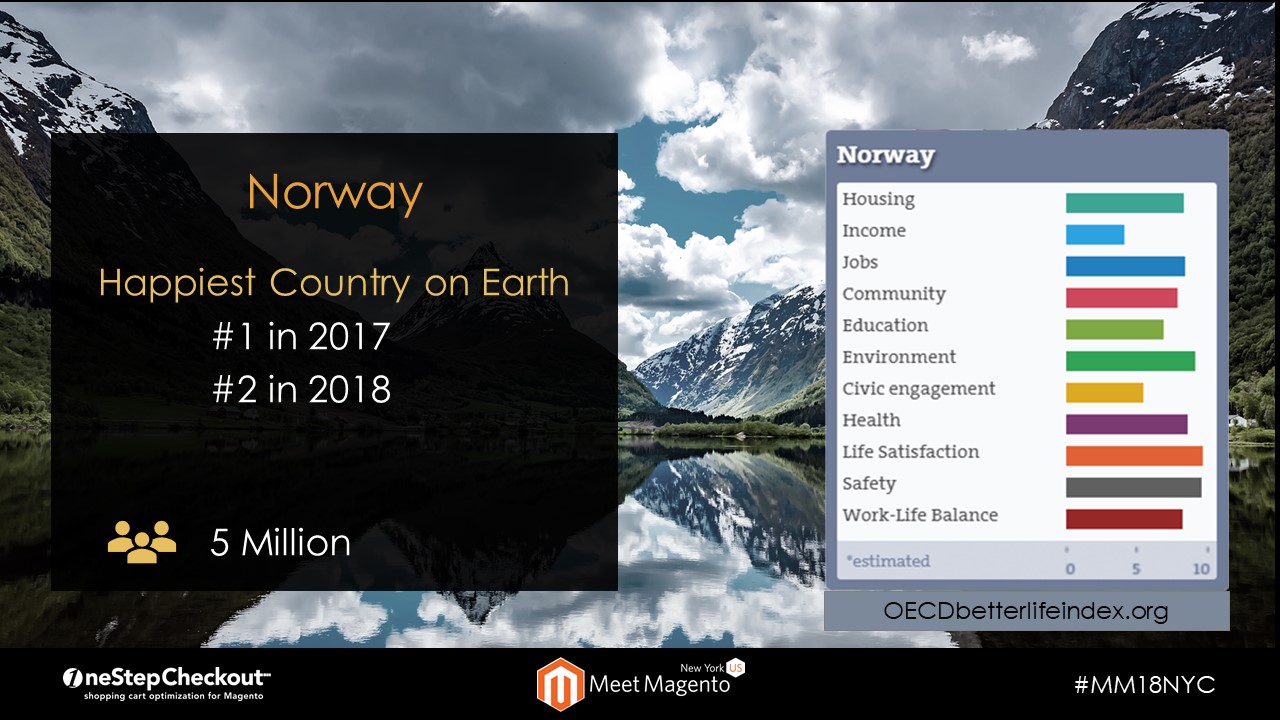The width and height of the screenshot is (1280, 720).
Task: Click the Education olive-green bar
Action: pyautogui.click(x=1114, y=329)
